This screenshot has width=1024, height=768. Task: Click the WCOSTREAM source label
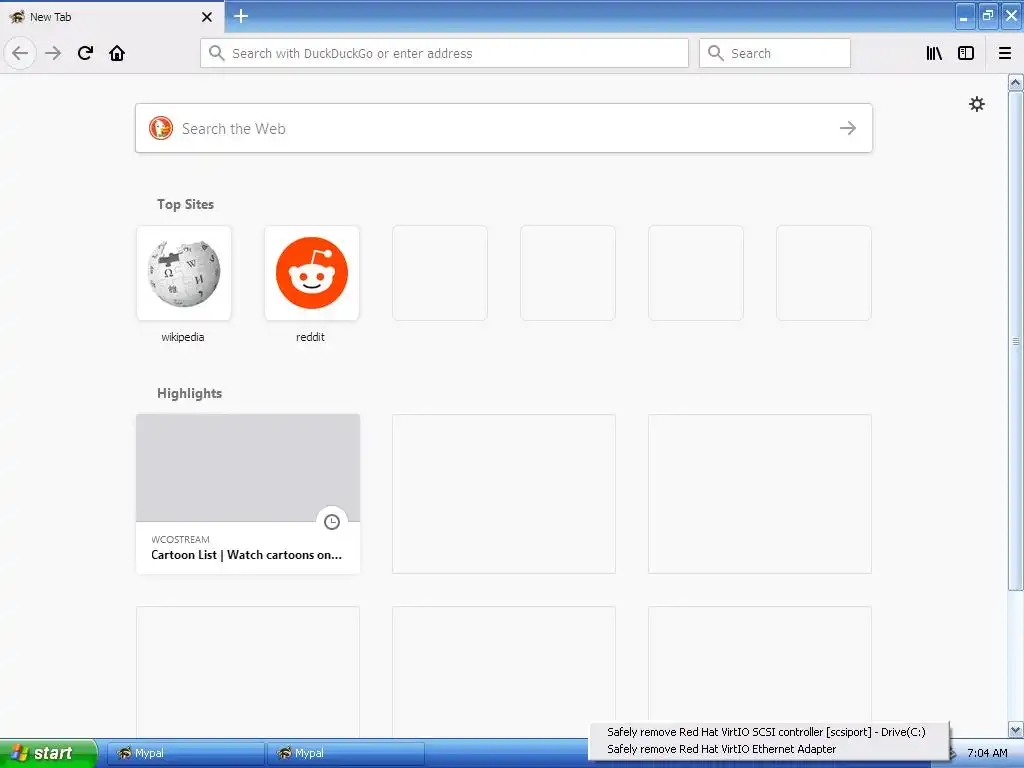(180, 539)
